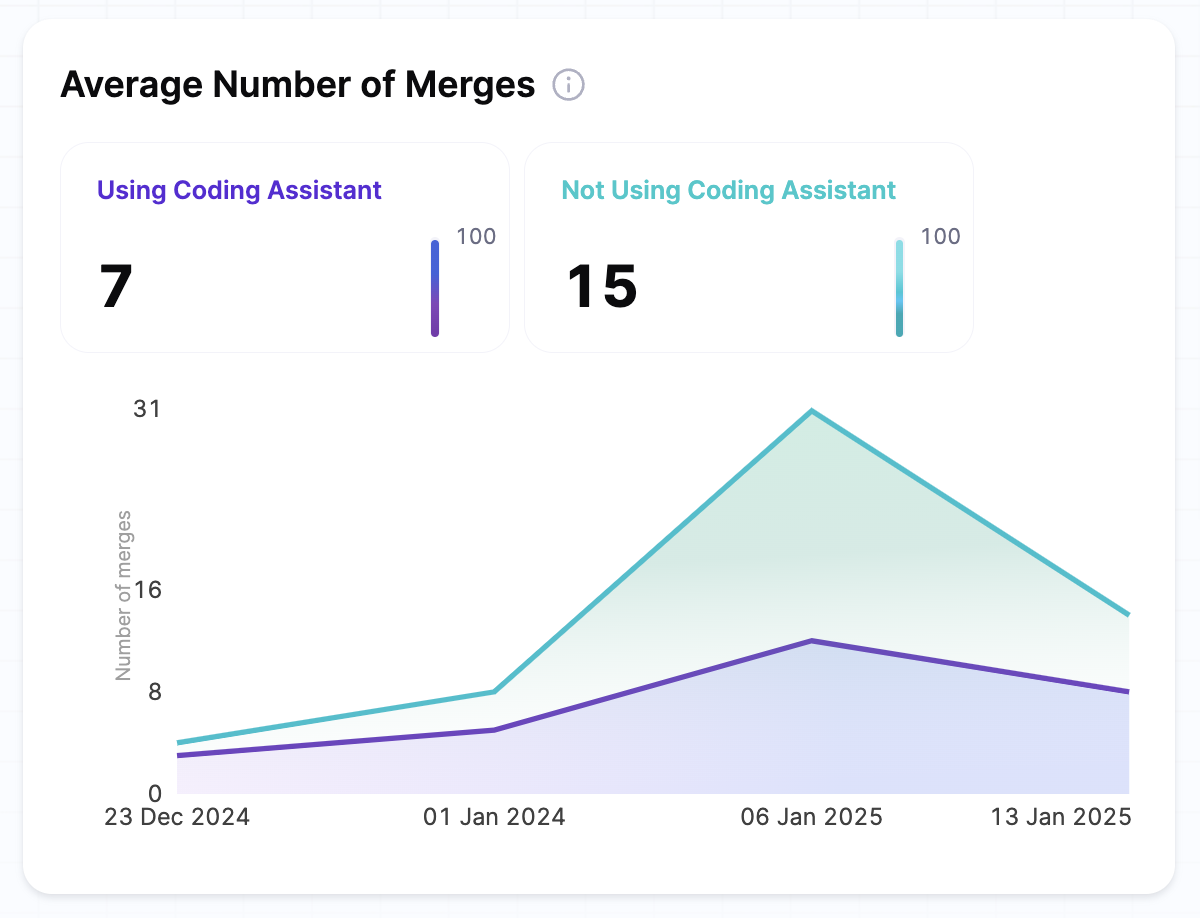Click purple line point at 01 Jan 2024
Viewport: 1200px width, 918px height.
tap(495, 730)
